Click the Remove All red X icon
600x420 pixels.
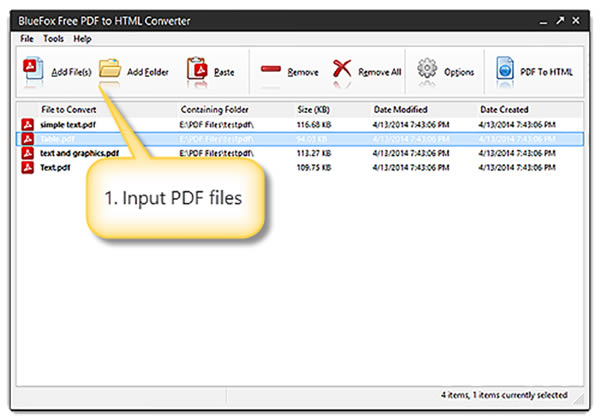342,71
